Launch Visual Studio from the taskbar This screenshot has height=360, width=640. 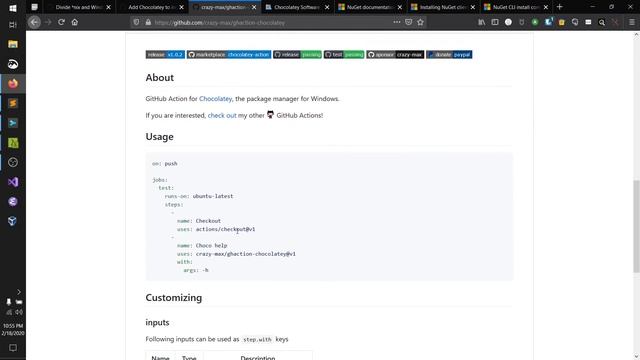[x=13, y=182]
